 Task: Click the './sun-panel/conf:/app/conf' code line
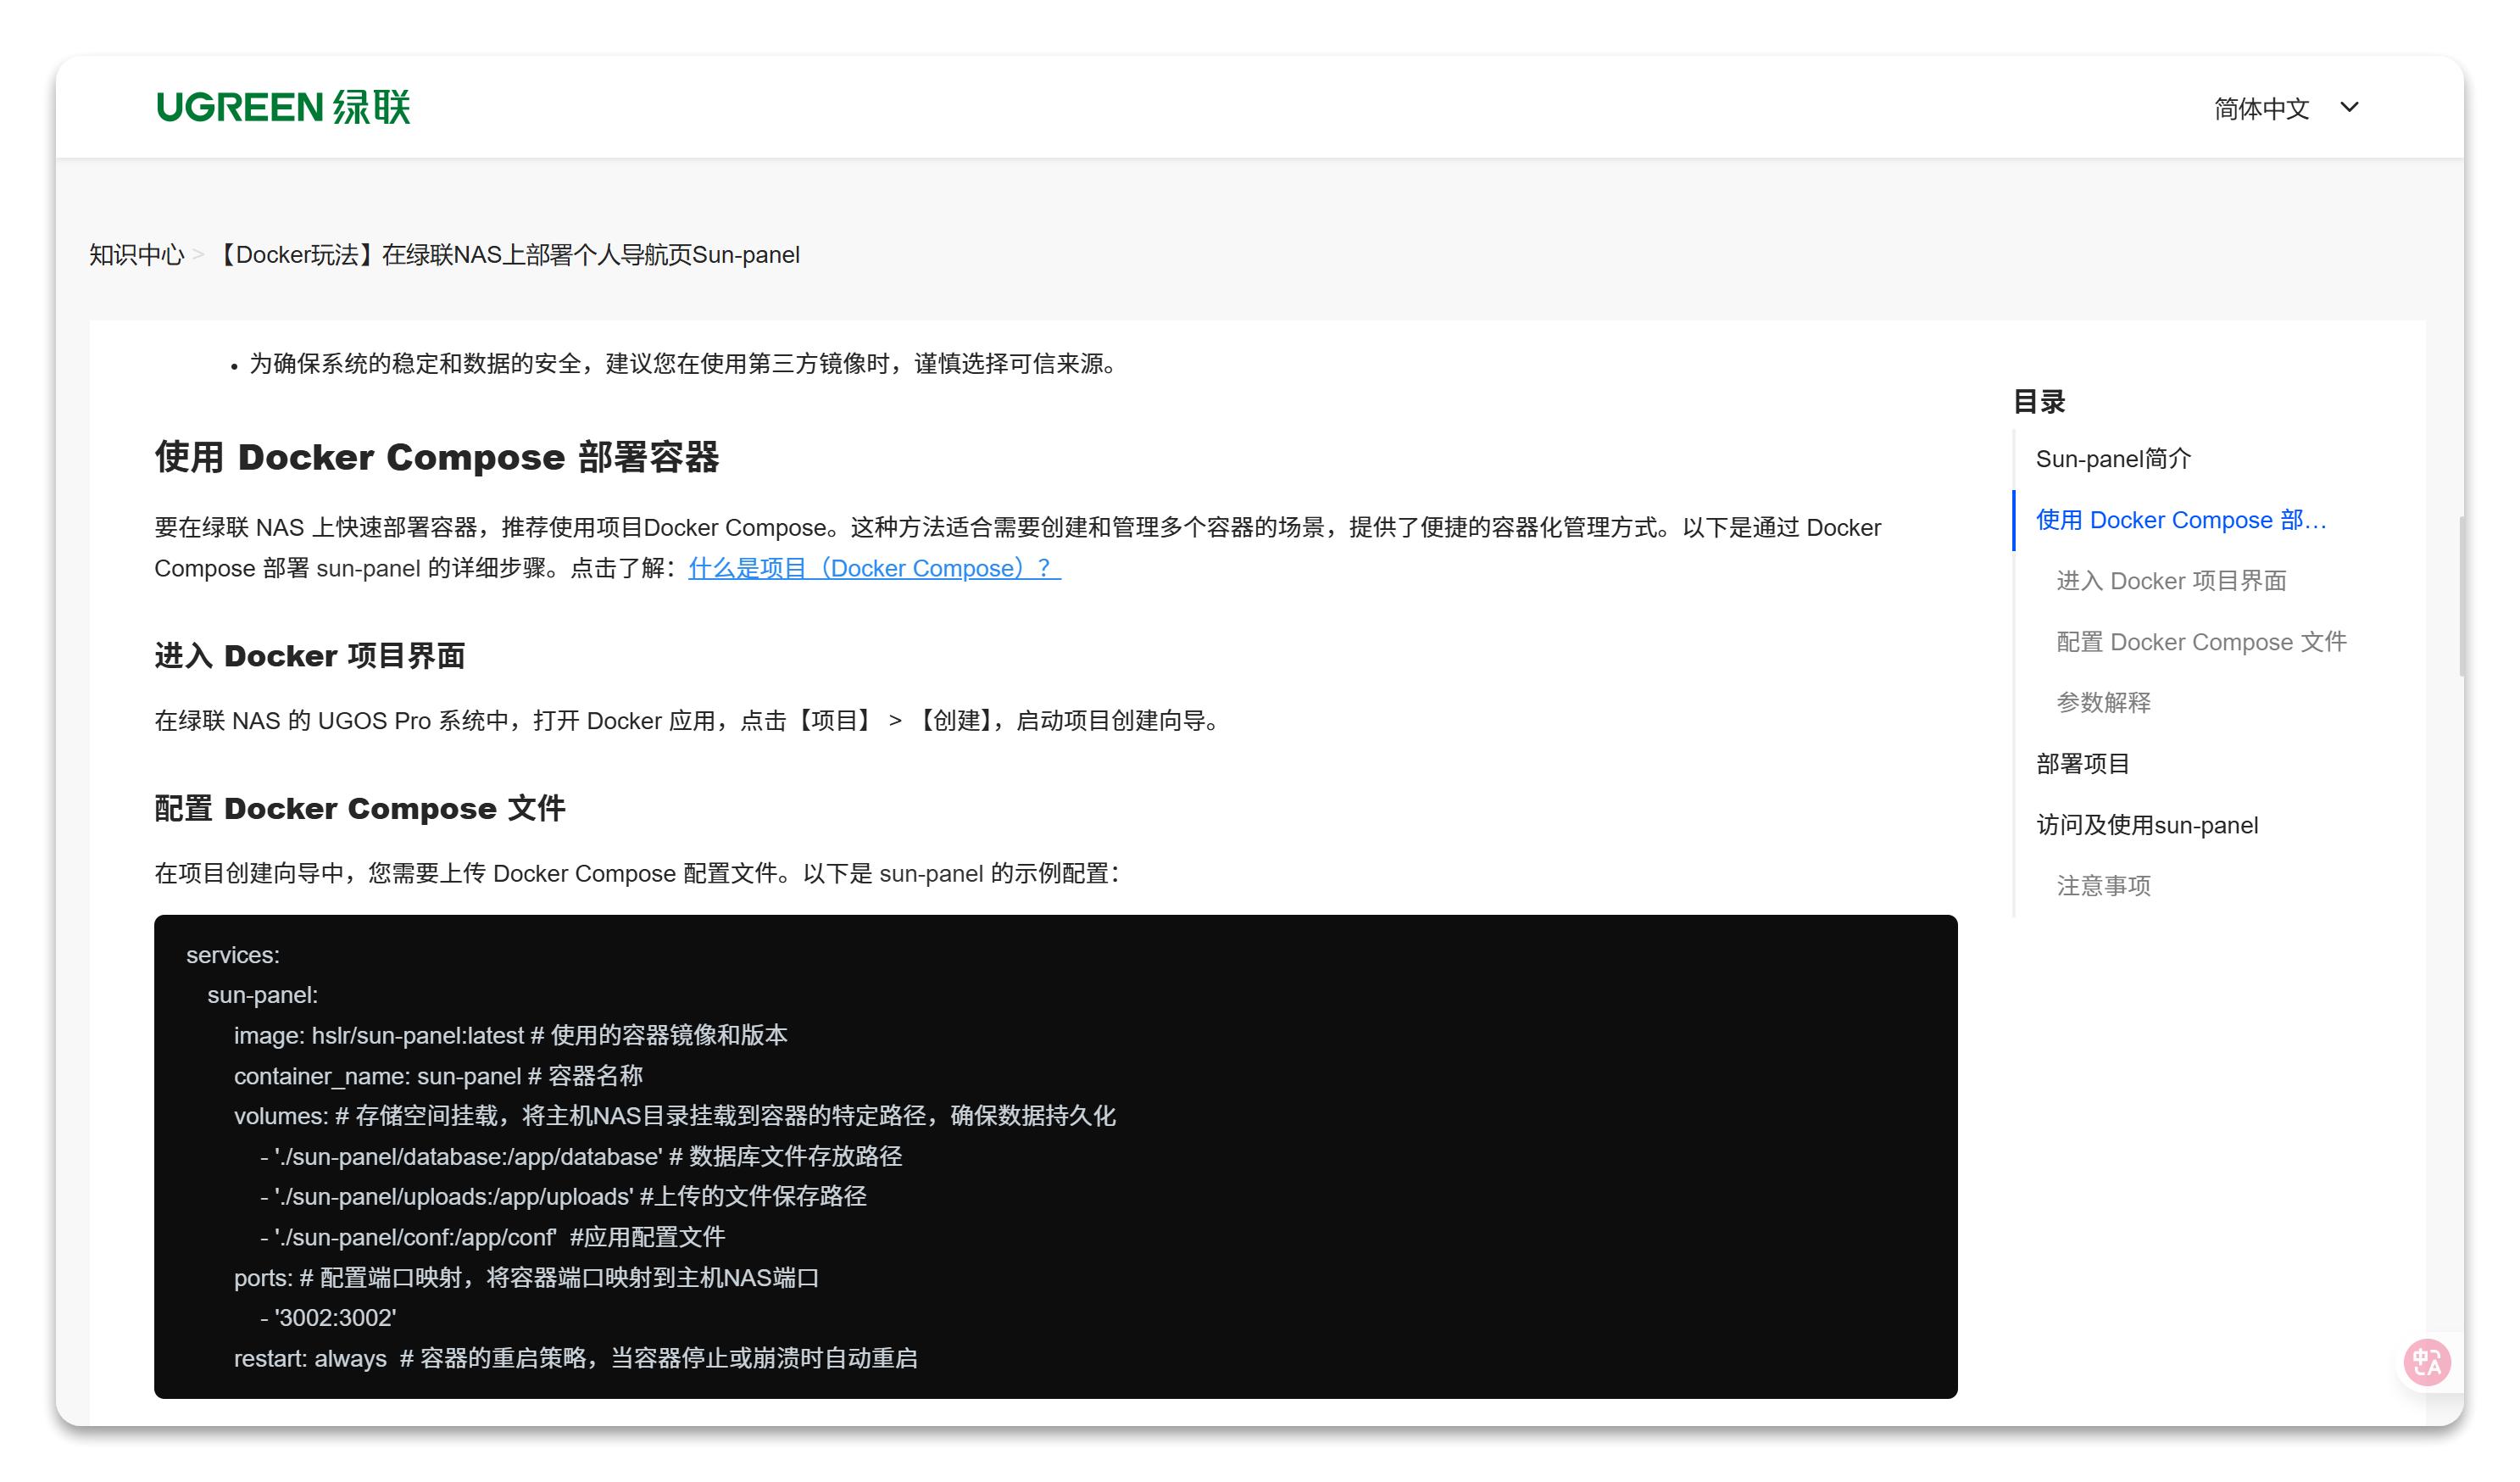[492, 1238]
